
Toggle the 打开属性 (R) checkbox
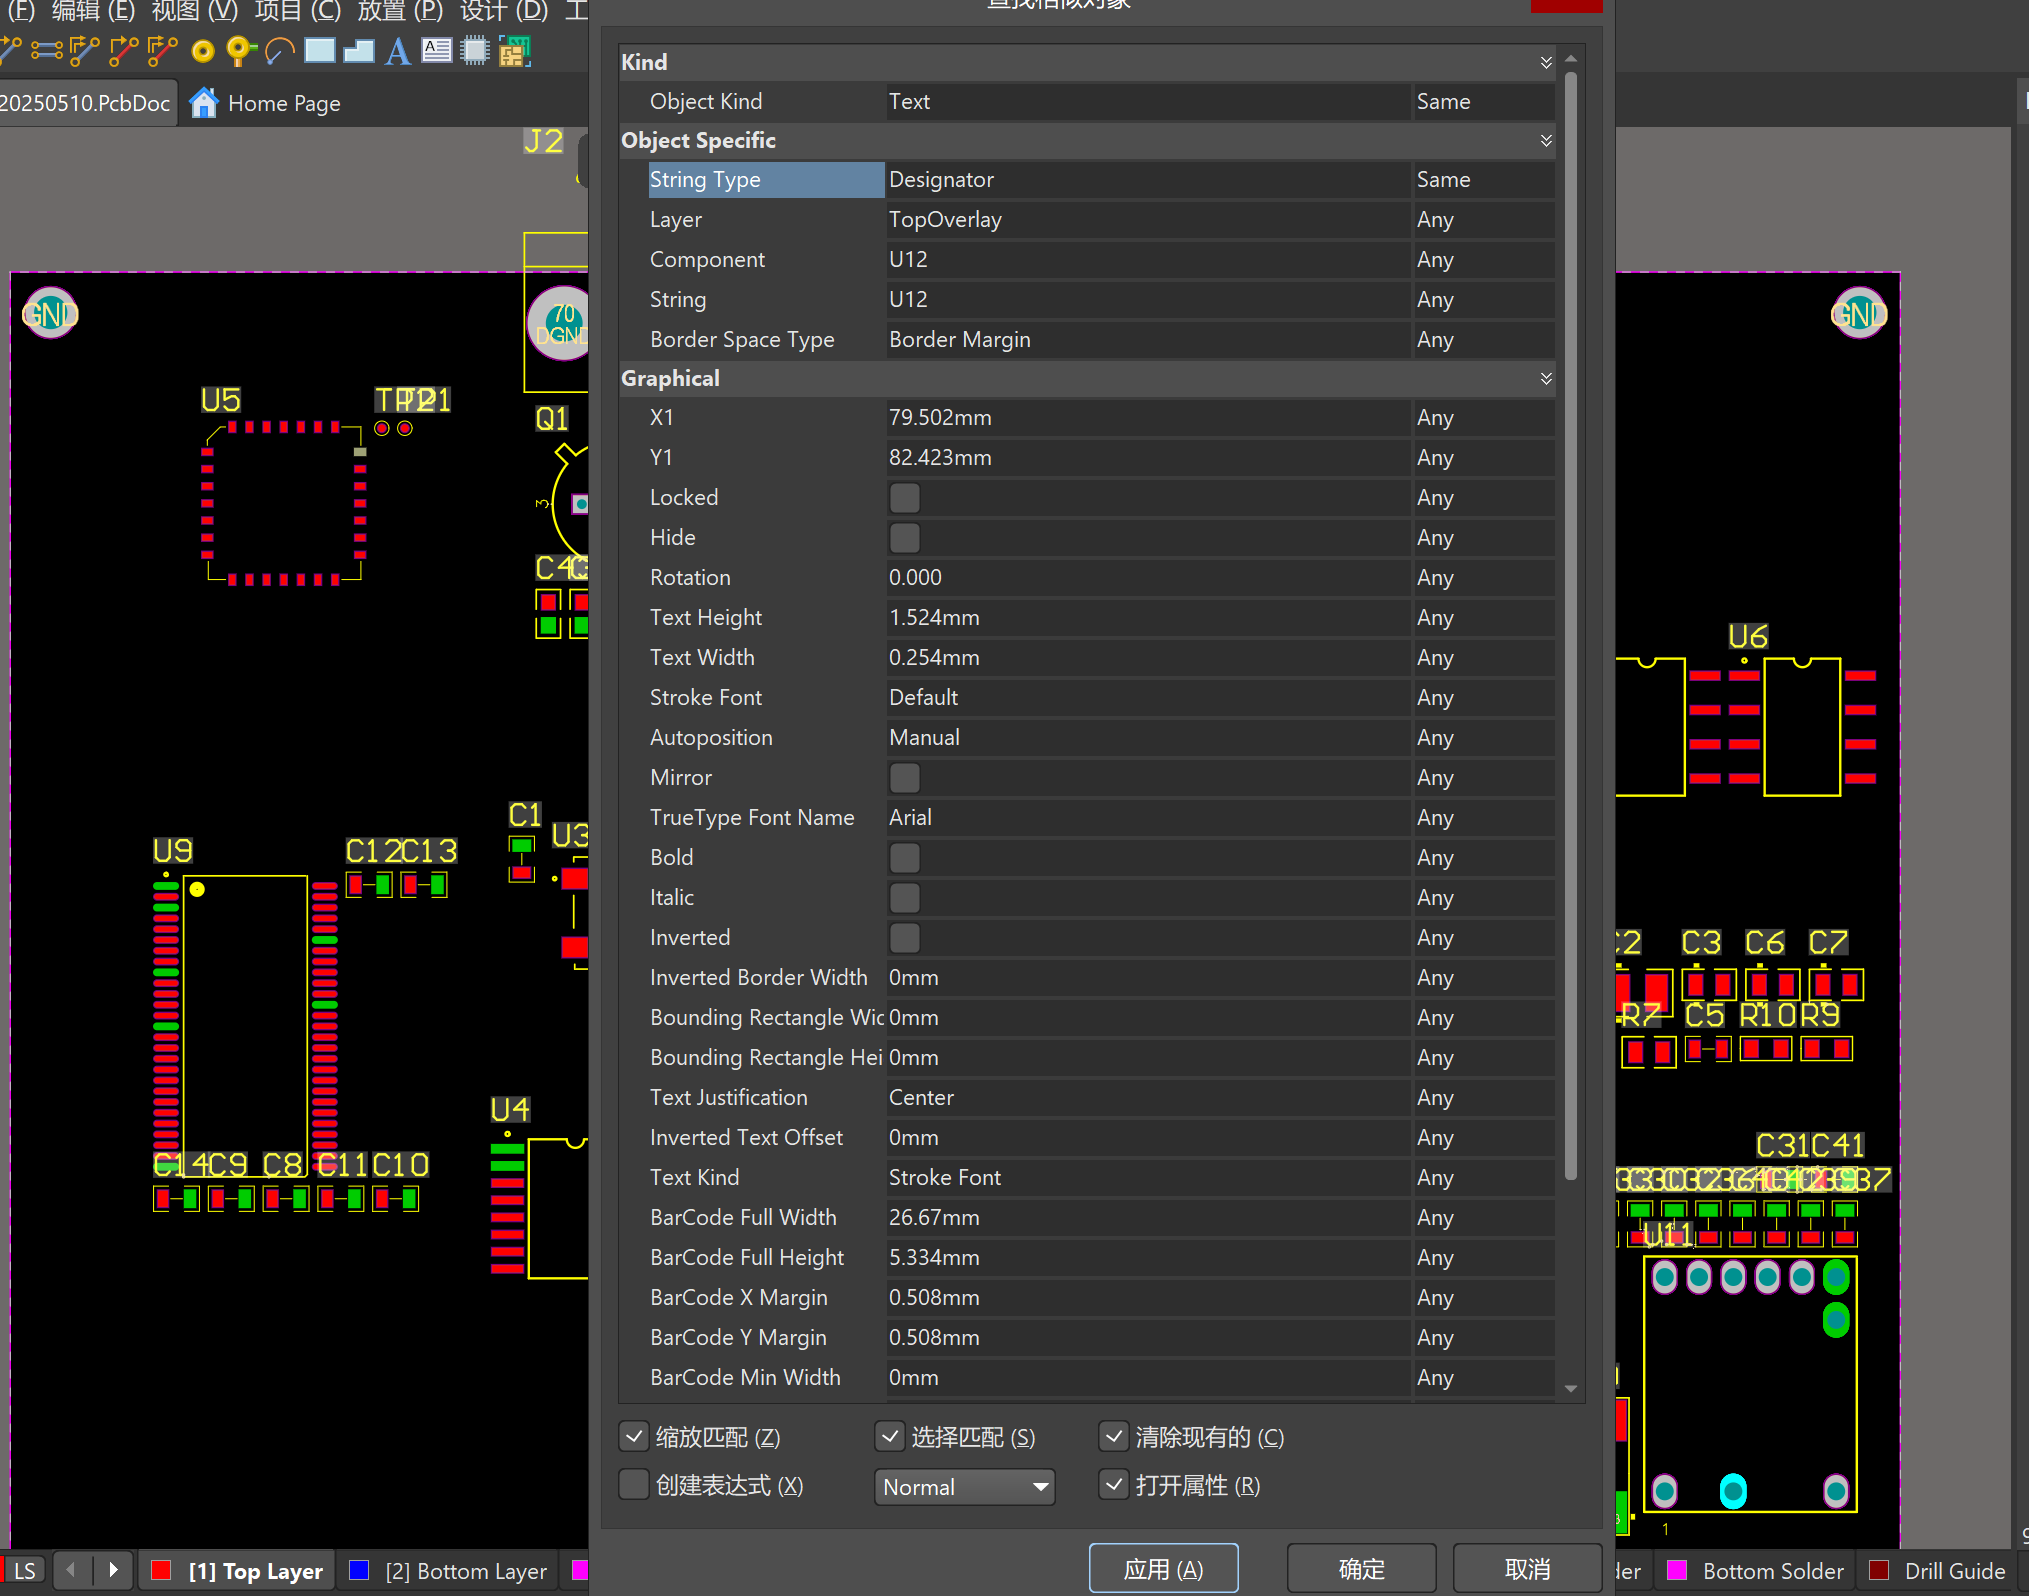1113,1485
